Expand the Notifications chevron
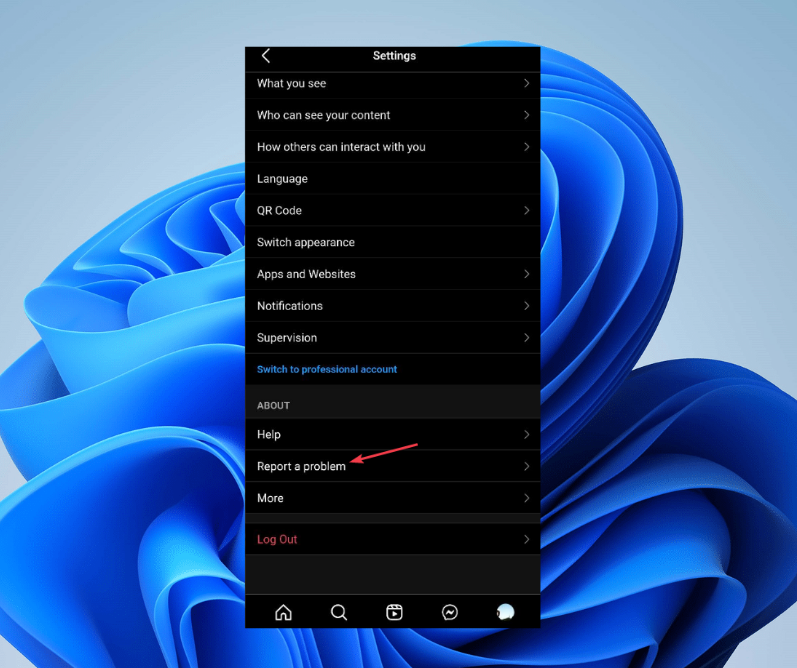Viewport: 797px width, 668px height. point(527,306)
